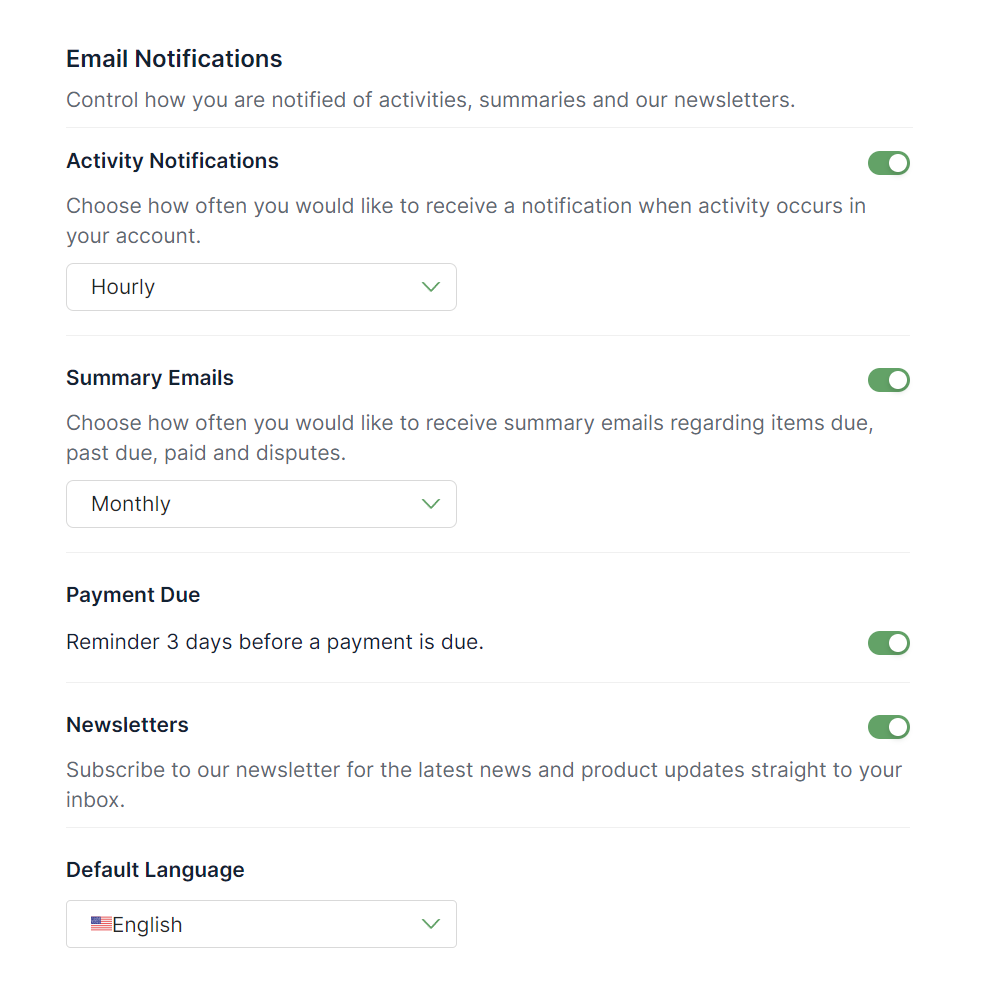This screenshot has width=982, height=984.
Task: Click the Newsletters section heading
Action: (127, 725)
